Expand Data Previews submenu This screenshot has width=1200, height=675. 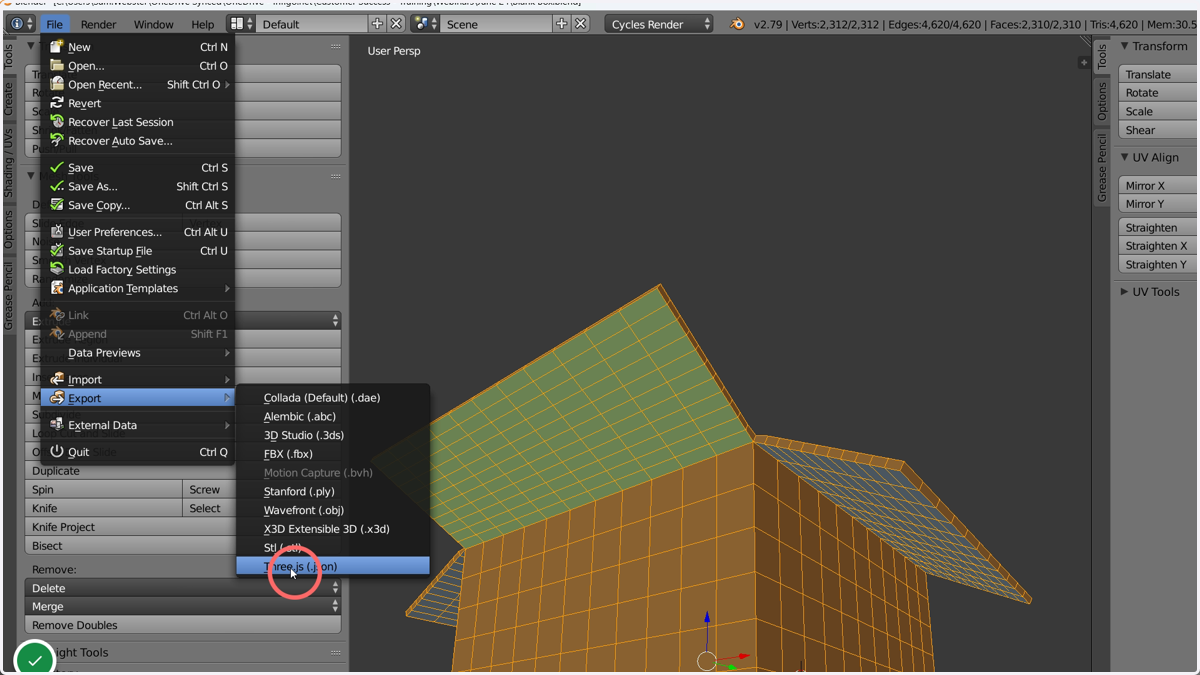(137, 353)
